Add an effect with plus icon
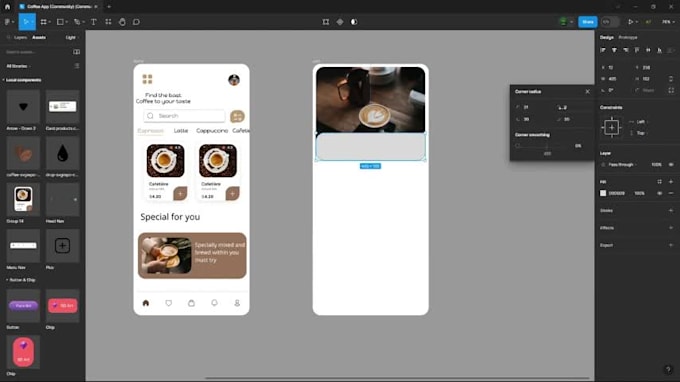This screenshot has height=382, width=680. pos(670,228)
